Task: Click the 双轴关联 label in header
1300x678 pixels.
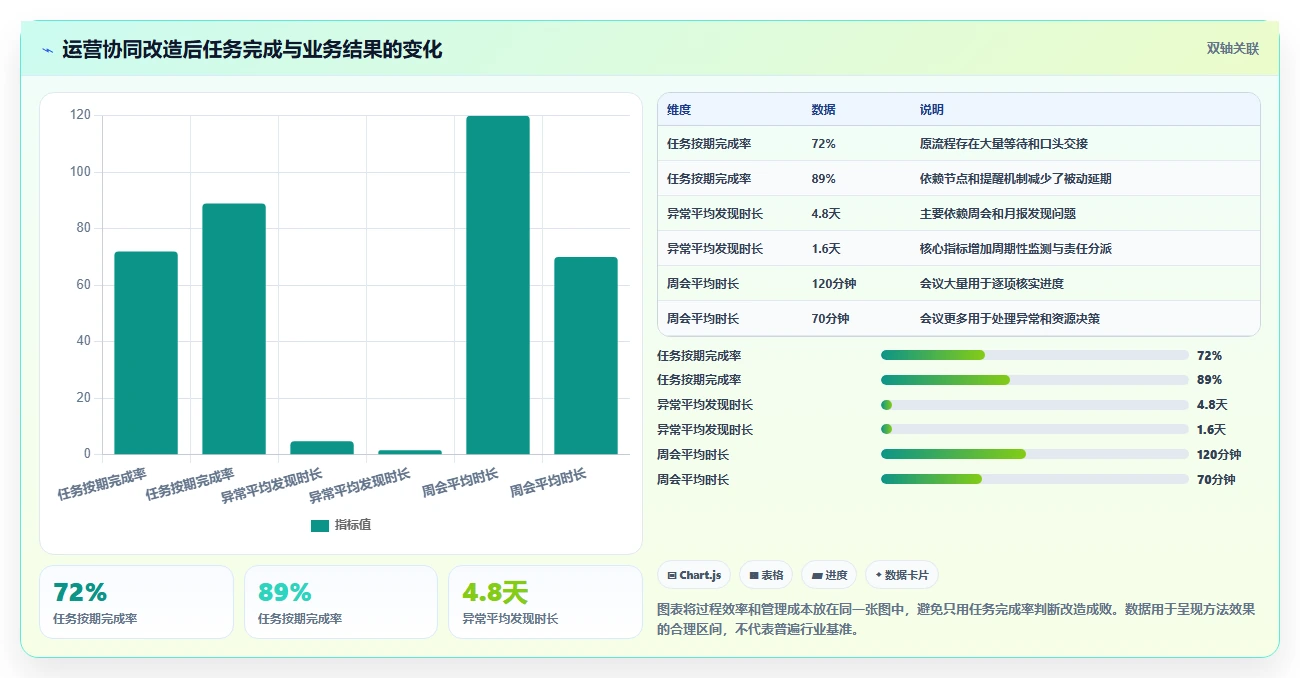Action: (x=1233, y=48)
